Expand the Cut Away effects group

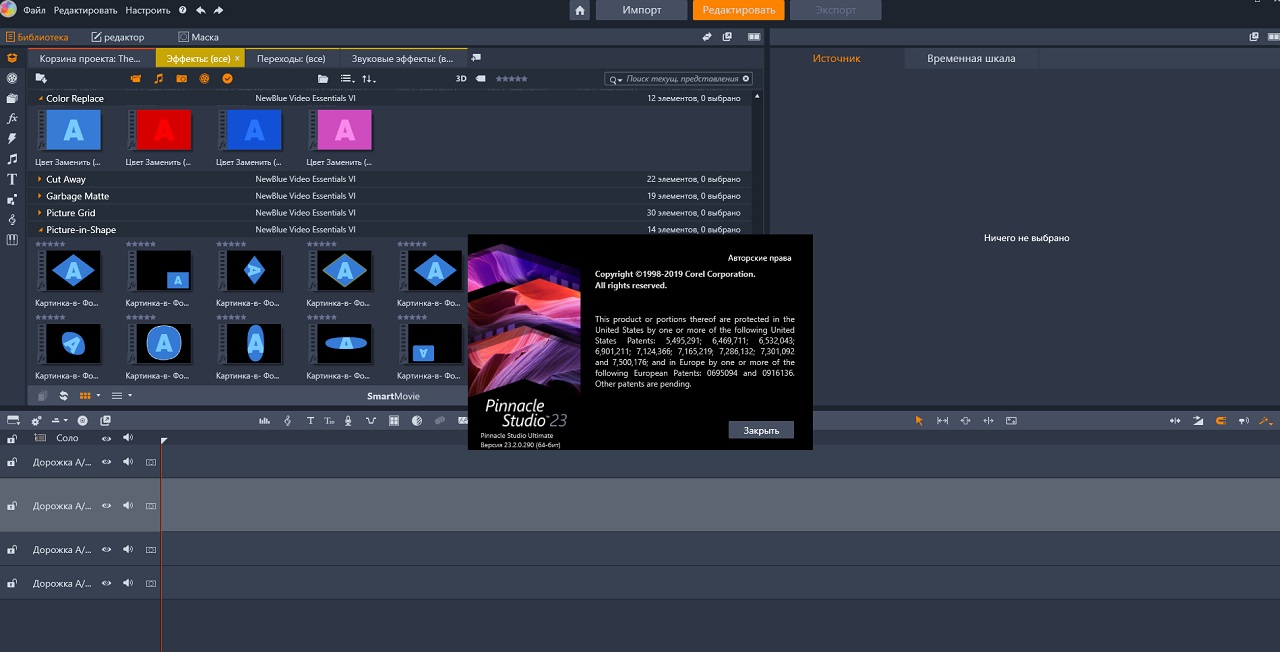click(x=40, y=180)
